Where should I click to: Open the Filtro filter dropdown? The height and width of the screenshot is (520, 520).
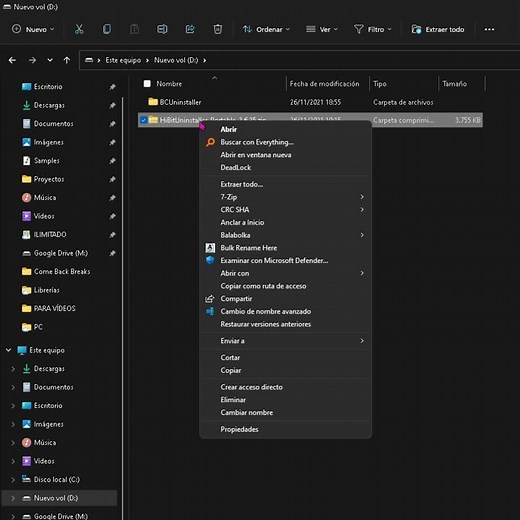click(372, 29)
